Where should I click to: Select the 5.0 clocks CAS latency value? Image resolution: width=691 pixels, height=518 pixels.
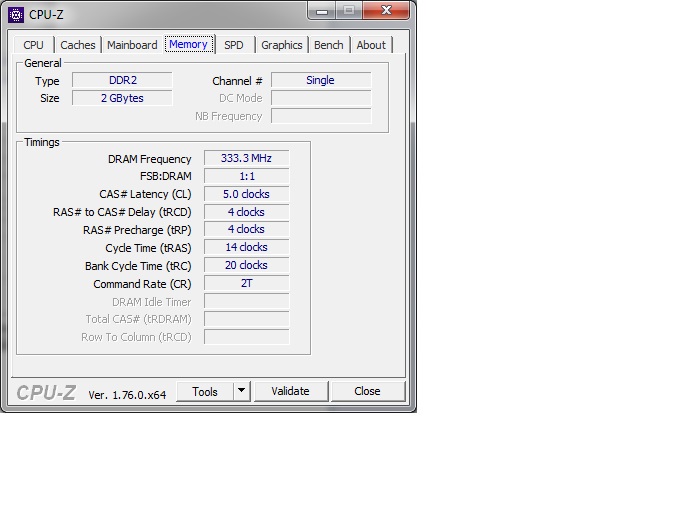click(246, 194)
